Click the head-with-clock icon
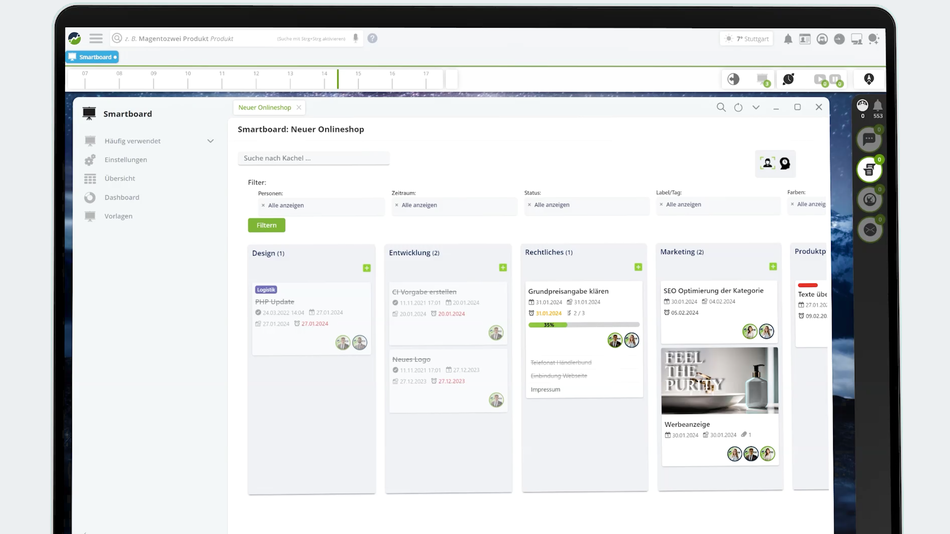 [785, 163]
